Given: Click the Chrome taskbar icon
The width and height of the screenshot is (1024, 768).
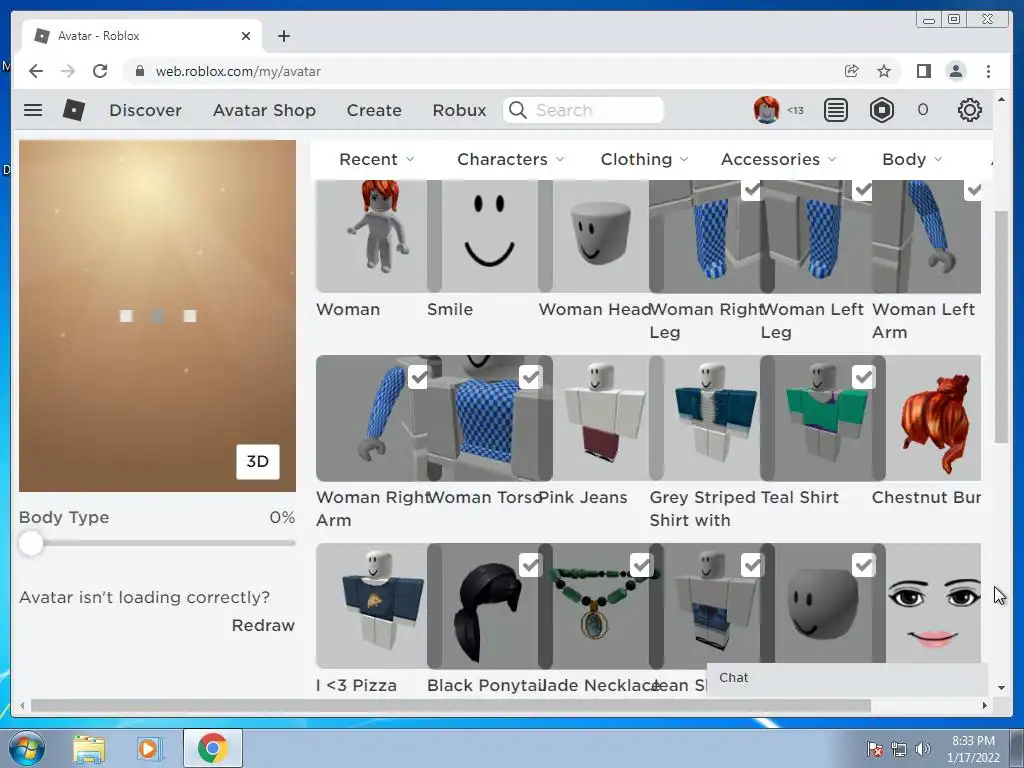Looking at the screenshot, I should click(212, 748).
